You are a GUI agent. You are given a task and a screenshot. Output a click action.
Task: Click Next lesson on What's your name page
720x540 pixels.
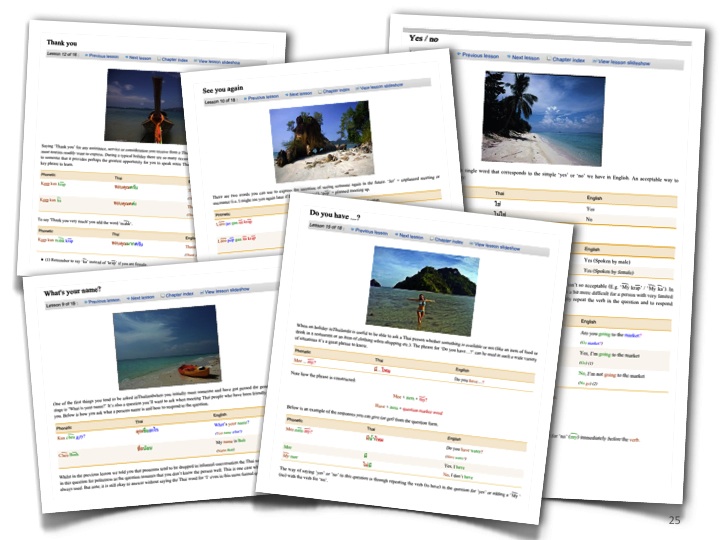tap(142, 298)
